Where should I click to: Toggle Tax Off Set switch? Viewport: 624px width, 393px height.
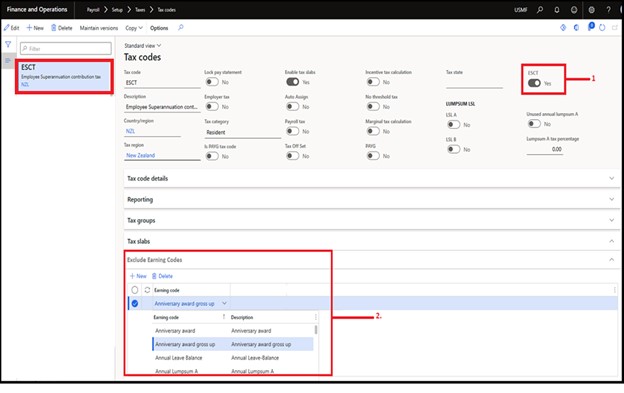(x=292, y=156)
